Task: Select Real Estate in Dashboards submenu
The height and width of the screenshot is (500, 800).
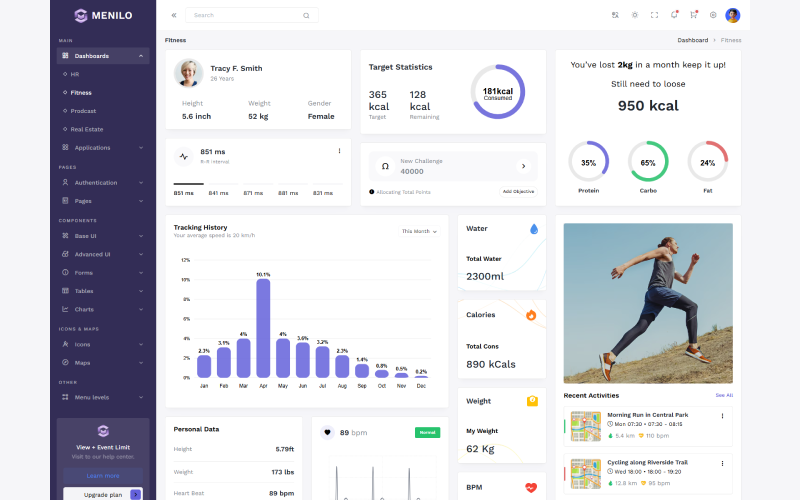Action: click(86, 129)
